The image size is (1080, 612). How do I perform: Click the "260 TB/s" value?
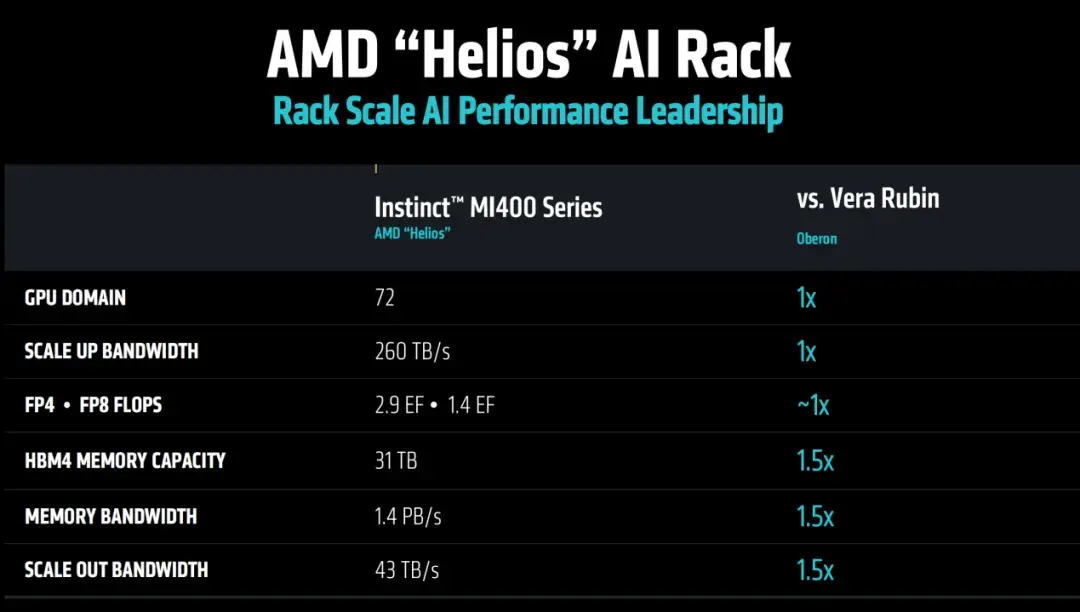(412, 351)
